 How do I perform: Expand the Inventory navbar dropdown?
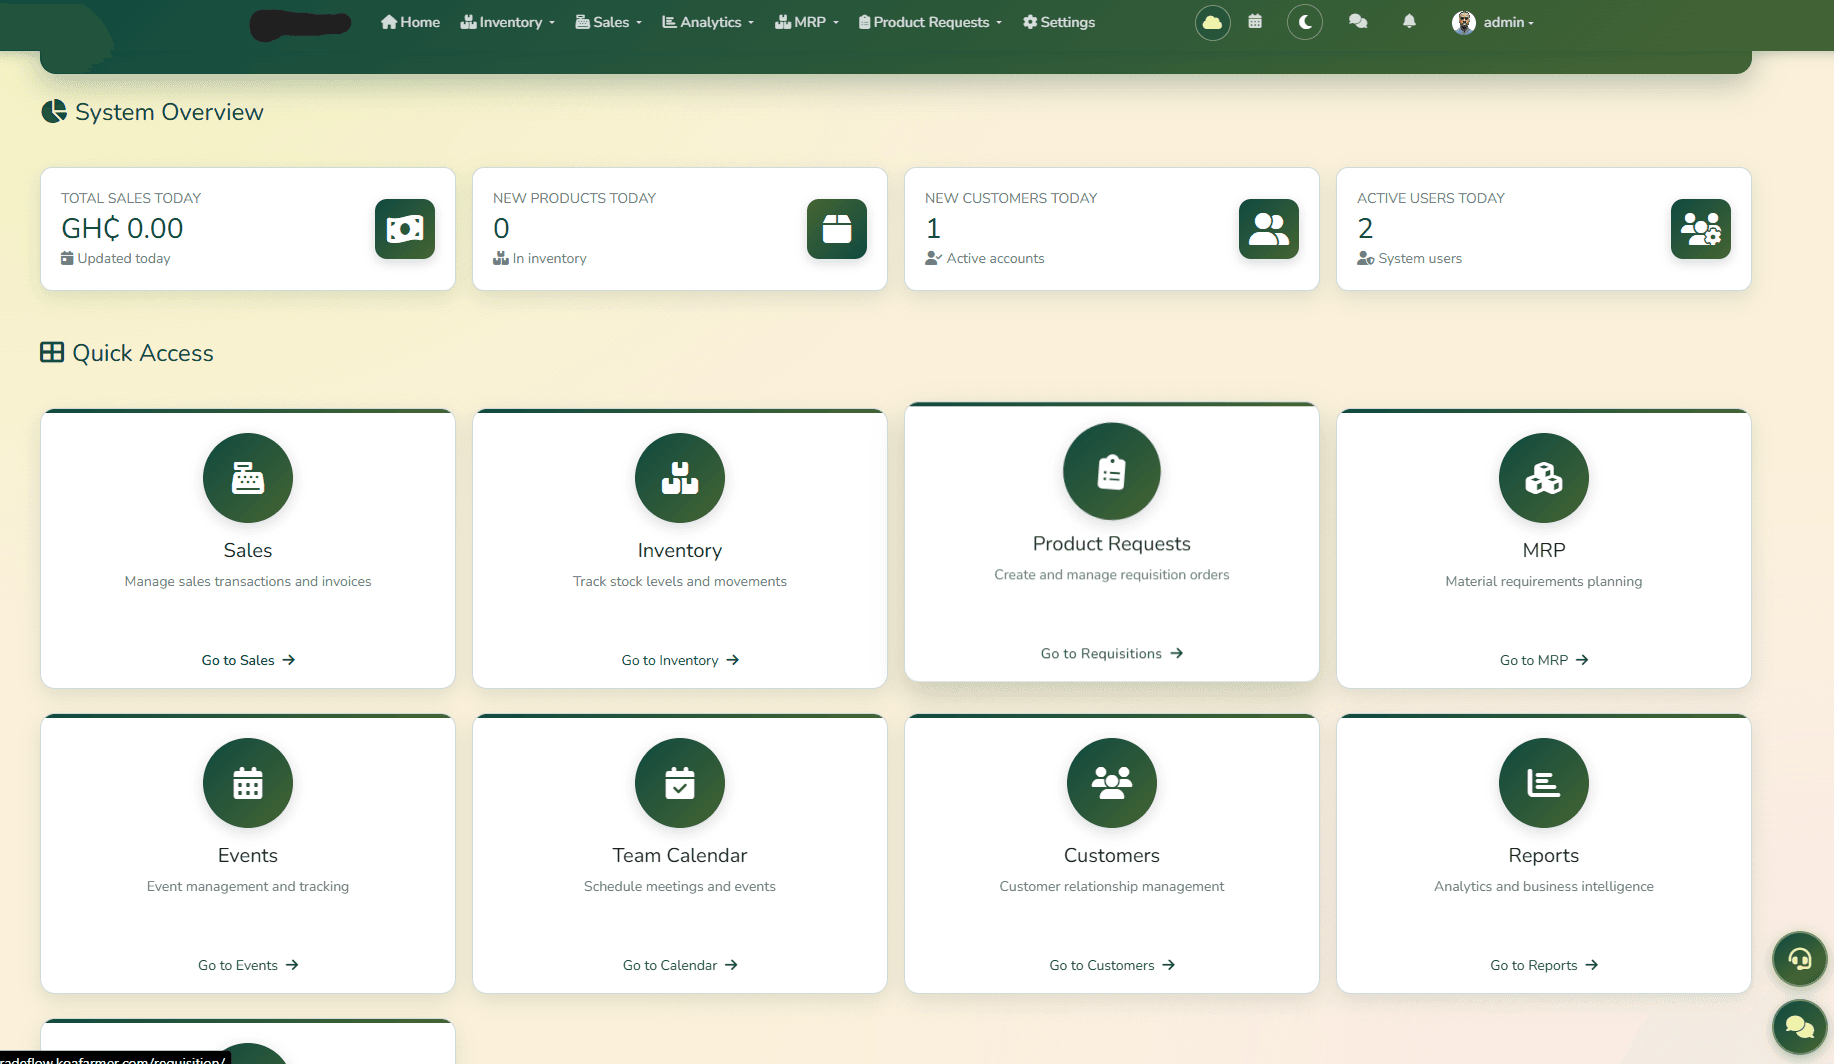[507, 22]
